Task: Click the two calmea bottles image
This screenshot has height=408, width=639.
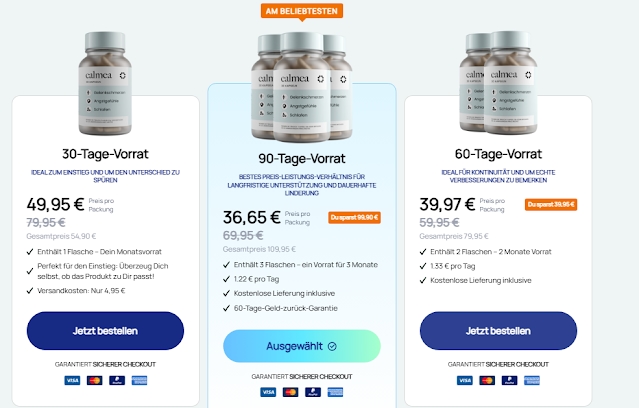Action: pos(498,83)
